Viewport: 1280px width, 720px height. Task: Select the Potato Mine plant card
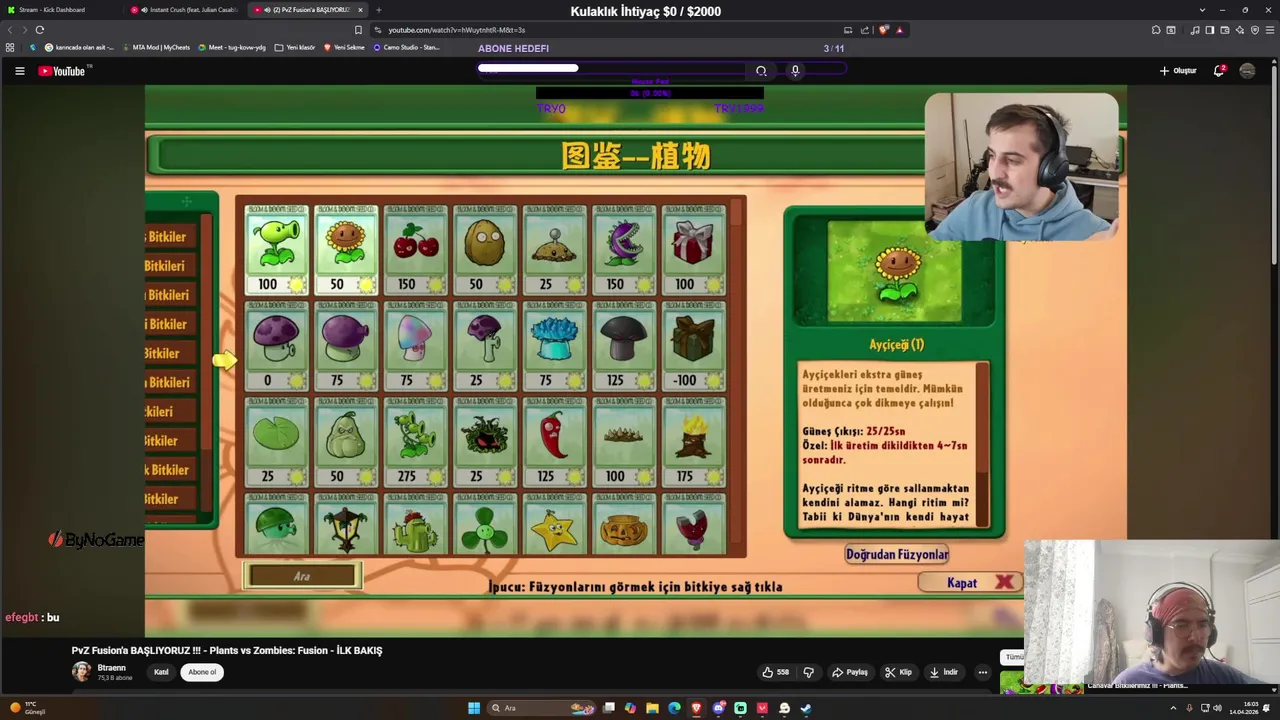click(555, 250)
